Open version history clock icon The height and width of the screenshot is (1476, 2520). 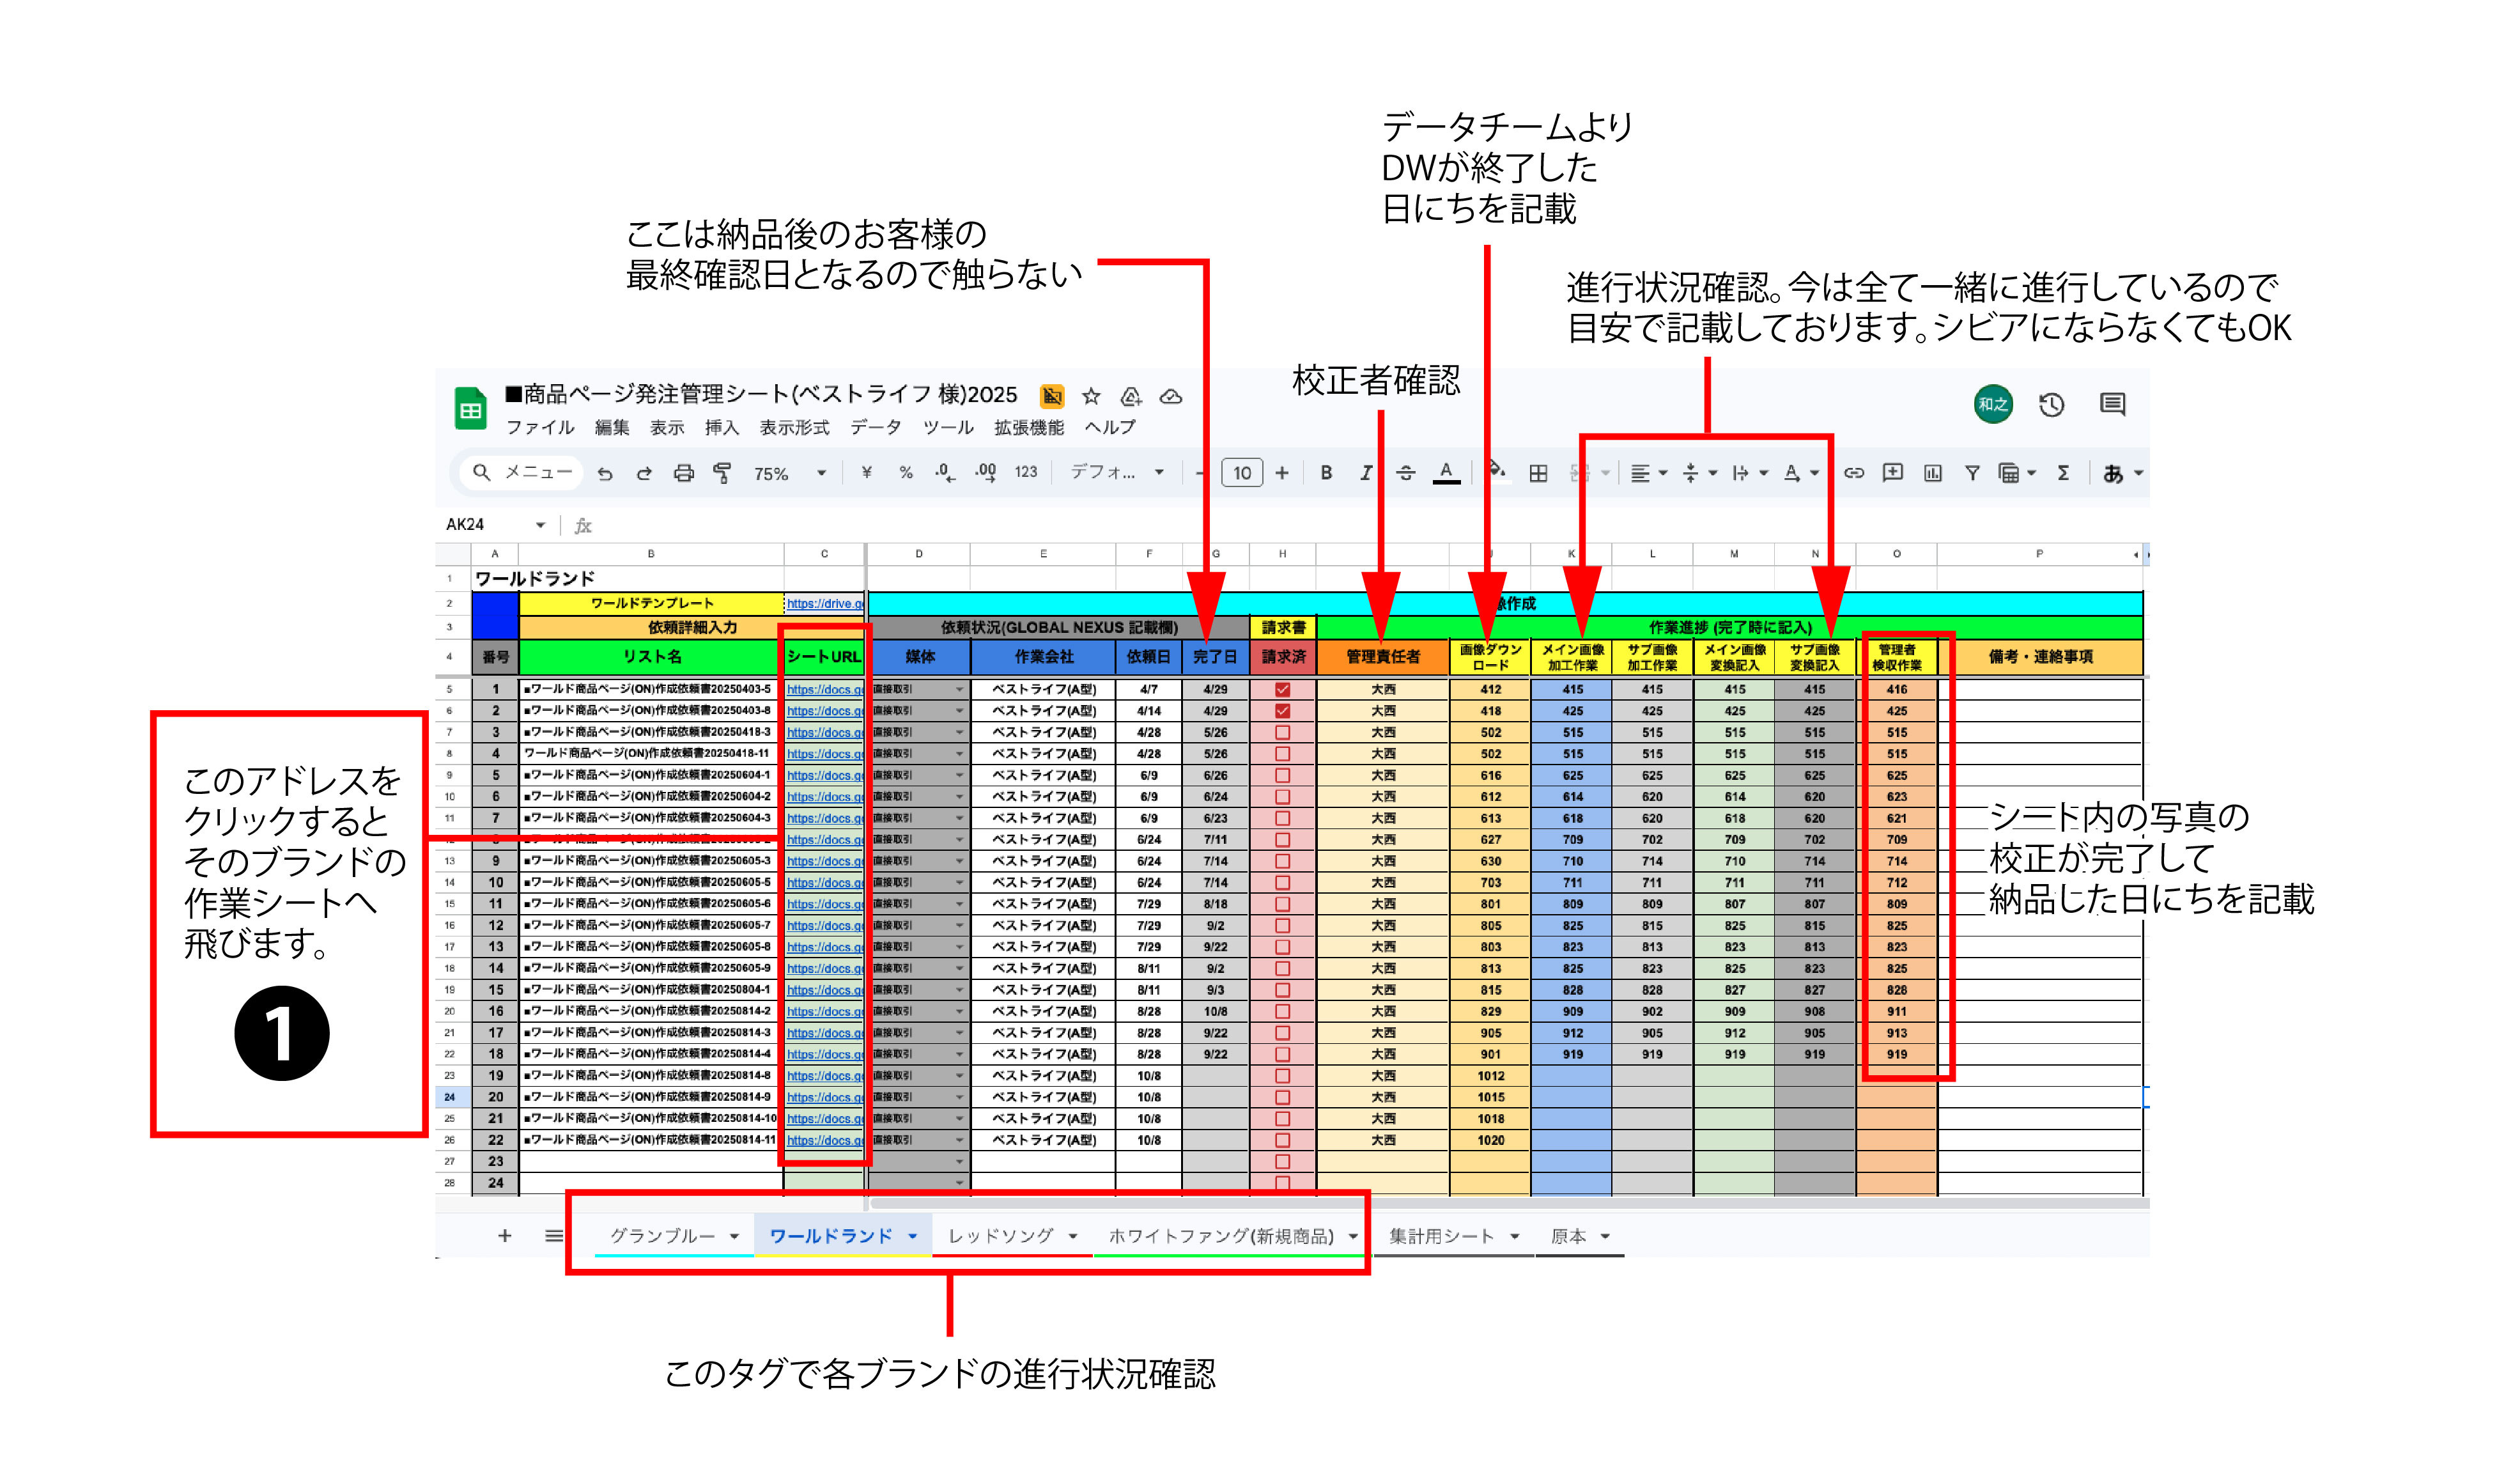click(2051, 405)
